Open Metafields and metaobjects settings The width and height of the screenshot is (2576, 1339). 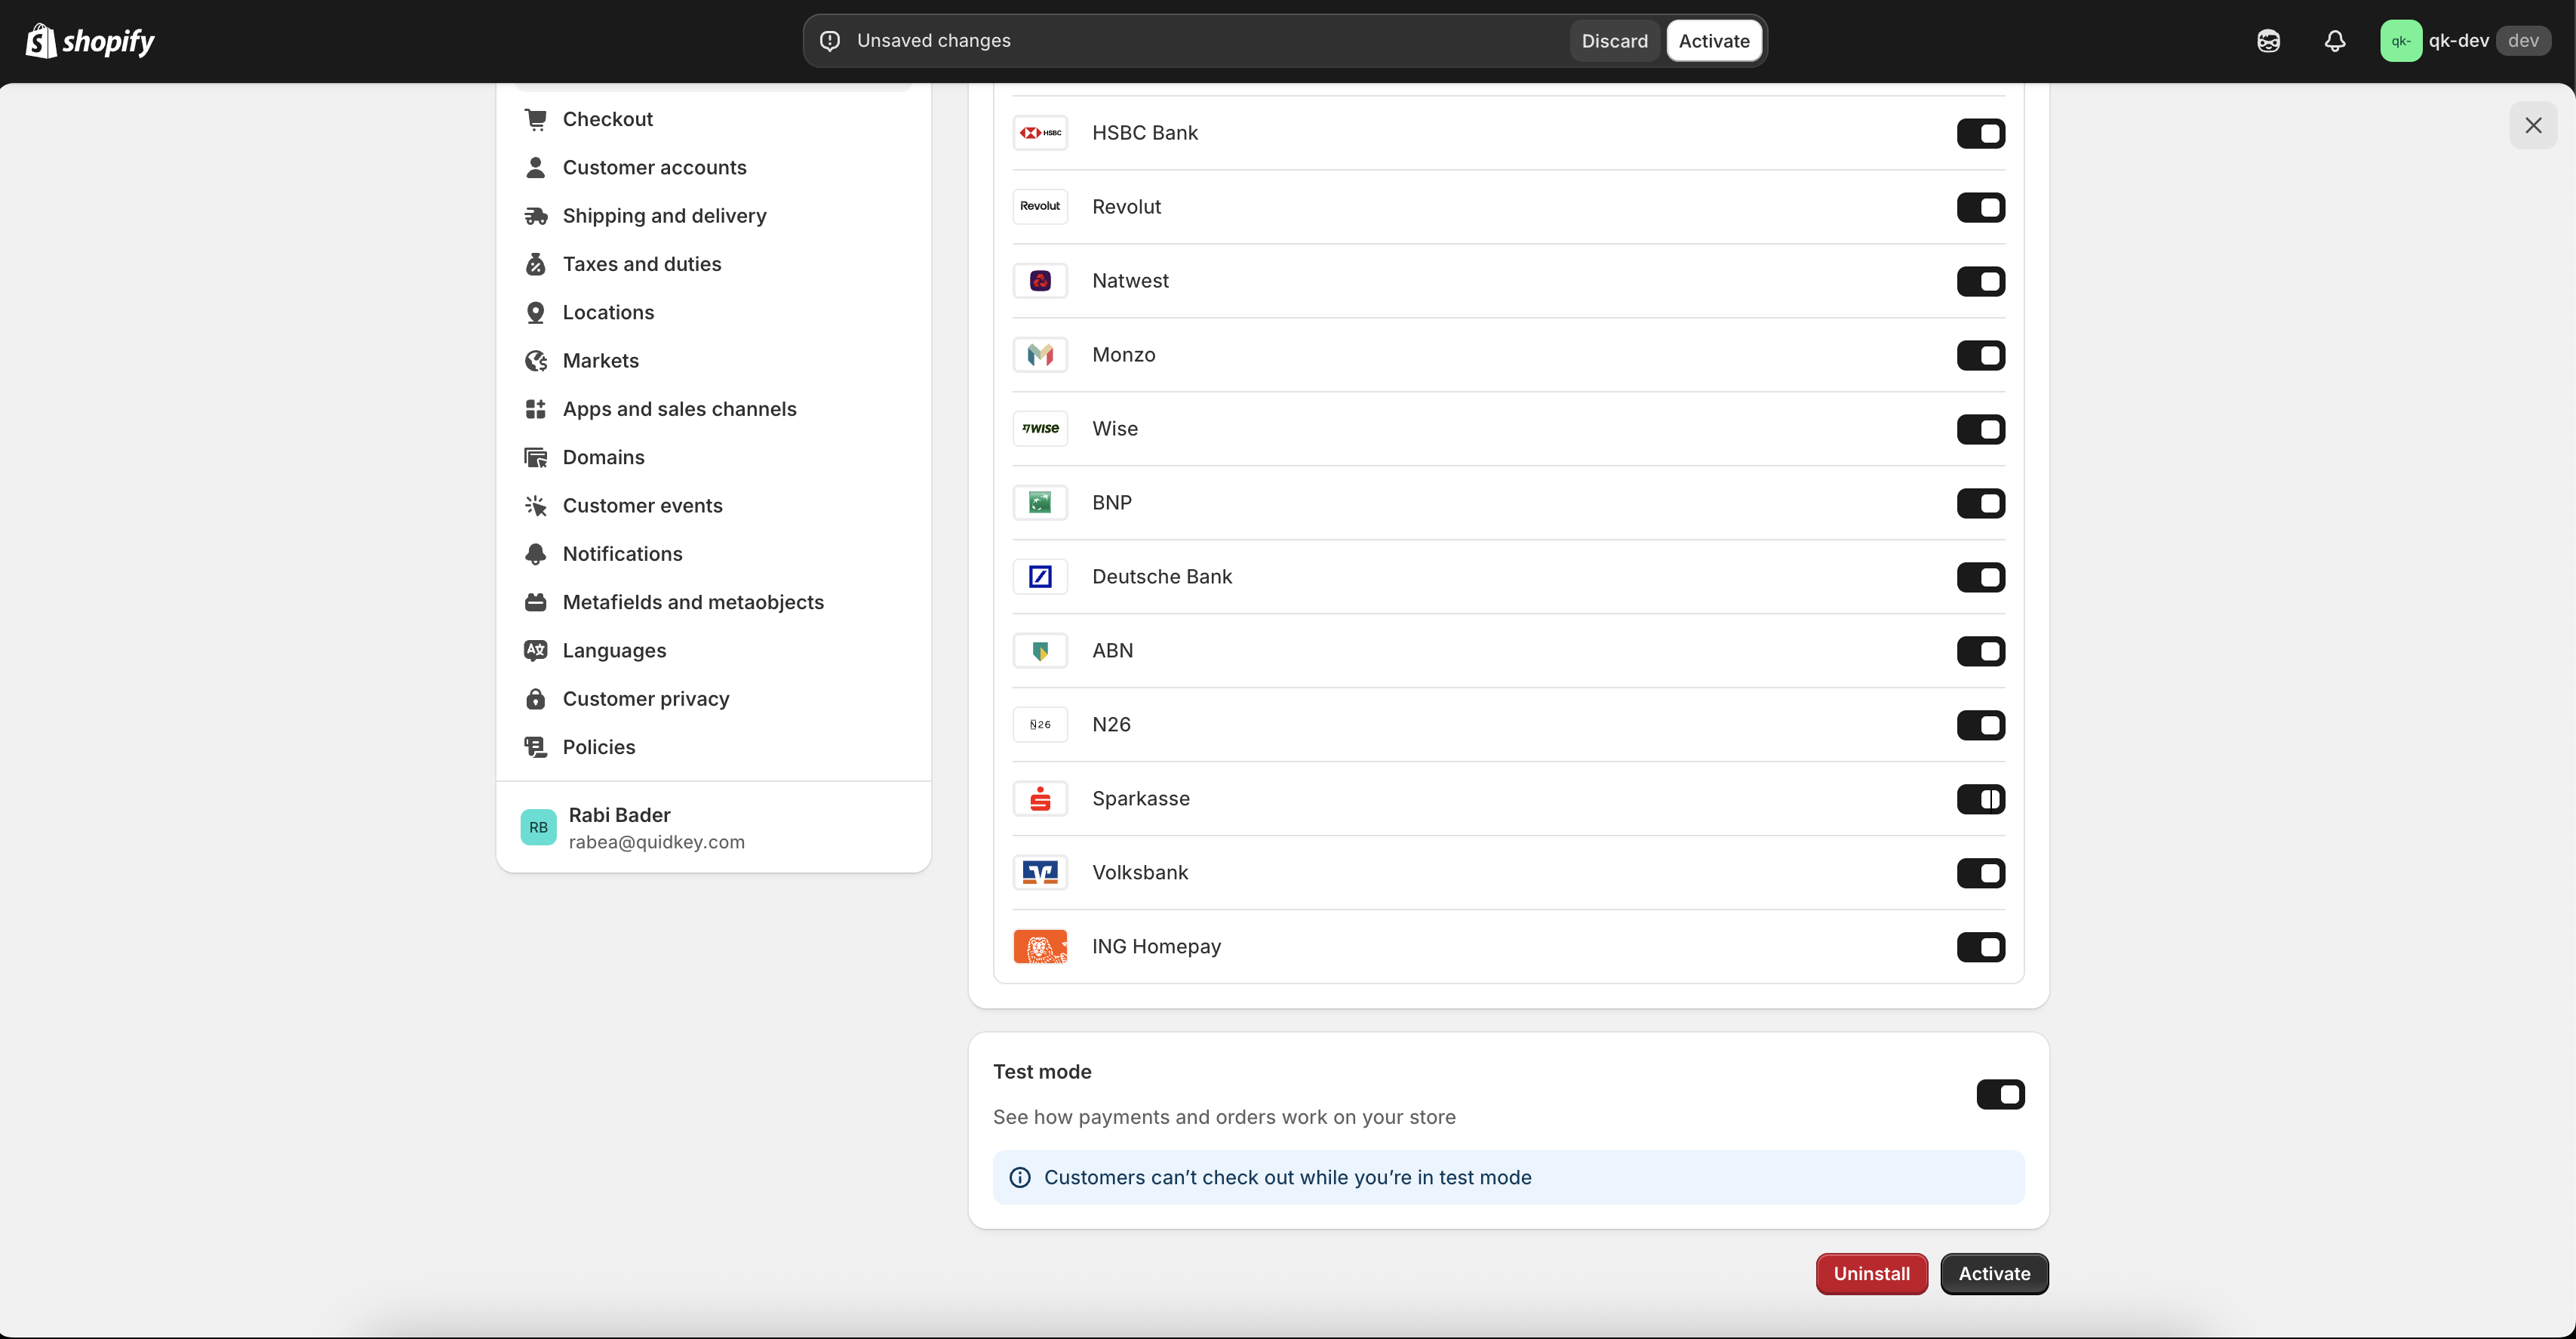pos(693,602)
